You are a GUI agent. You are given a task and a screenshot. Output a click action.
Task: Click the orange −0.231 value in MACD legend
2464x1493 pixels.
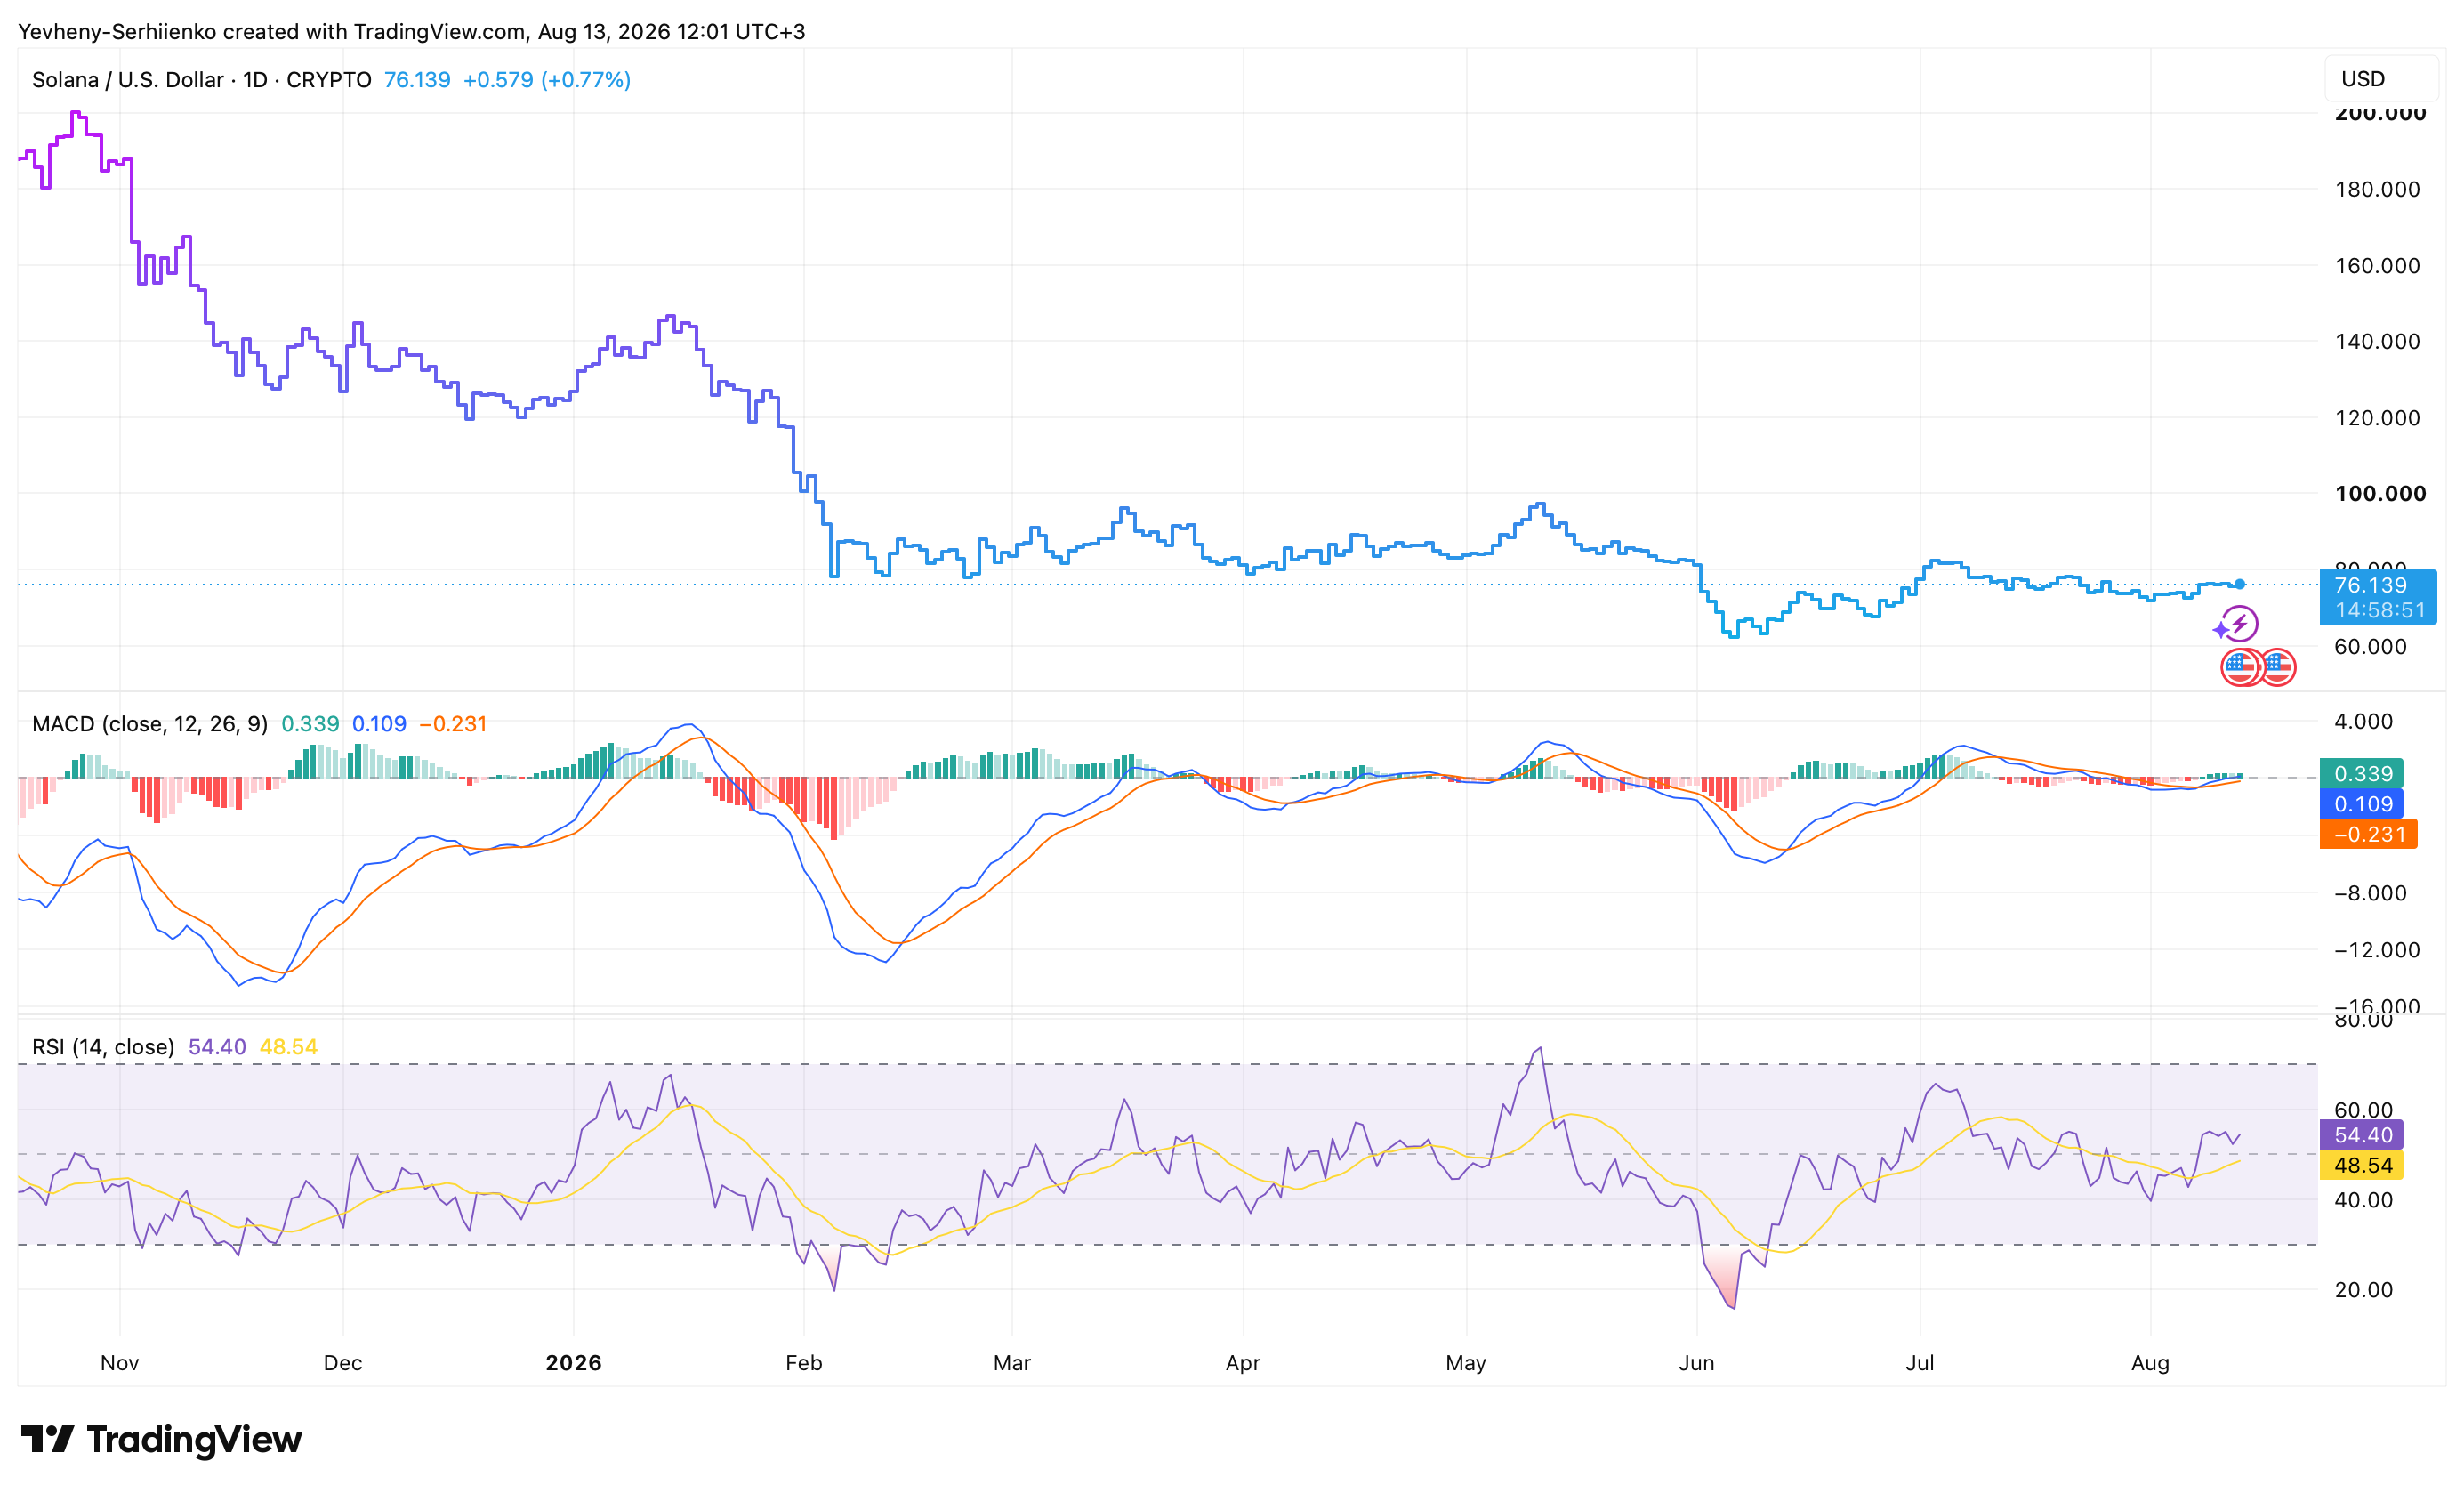[453, 724]
